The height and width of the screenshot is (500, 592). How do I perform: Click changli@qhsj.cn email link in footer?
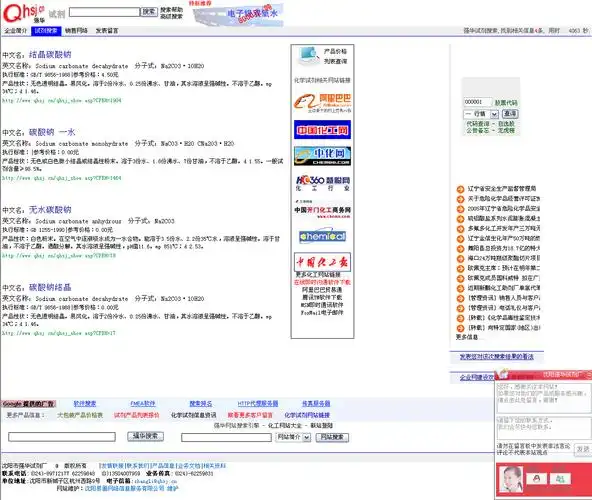click(x=155, y=481)
